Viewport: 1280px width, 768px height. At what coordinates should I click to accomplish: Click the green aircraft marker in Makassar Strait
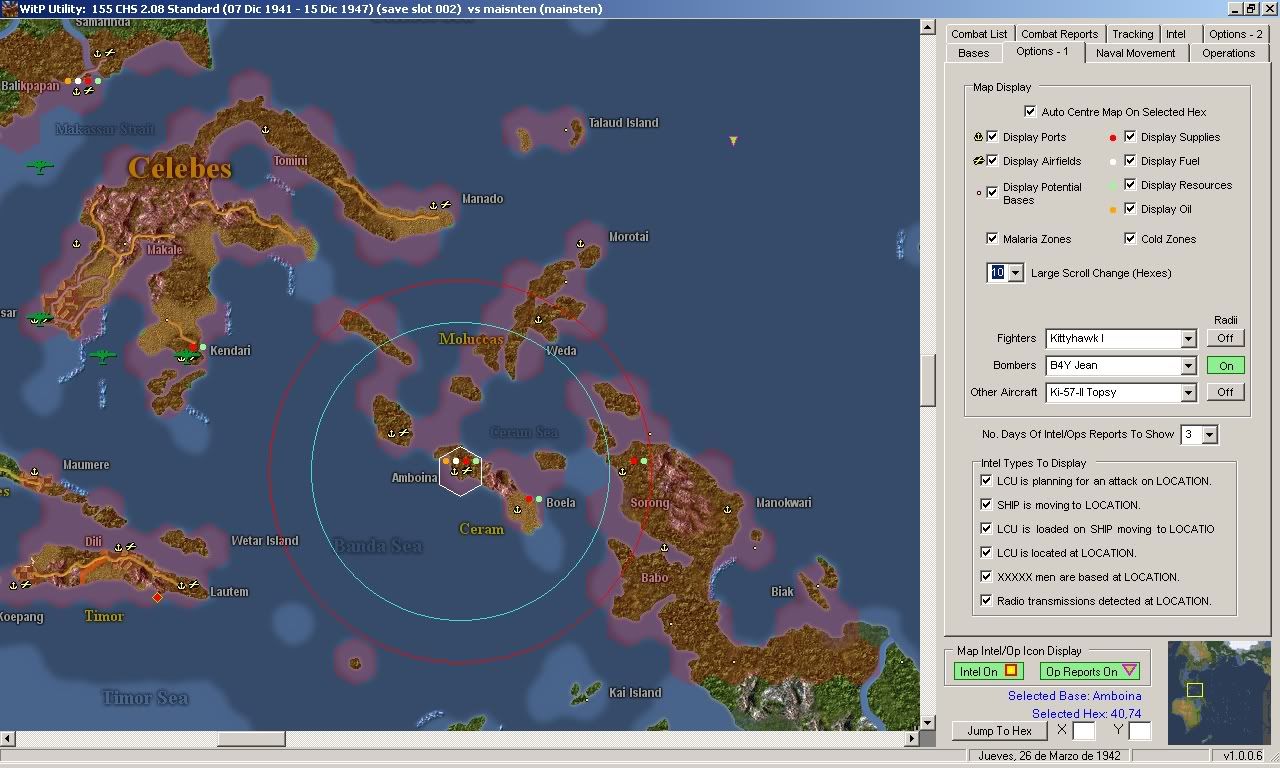(40, 166)
